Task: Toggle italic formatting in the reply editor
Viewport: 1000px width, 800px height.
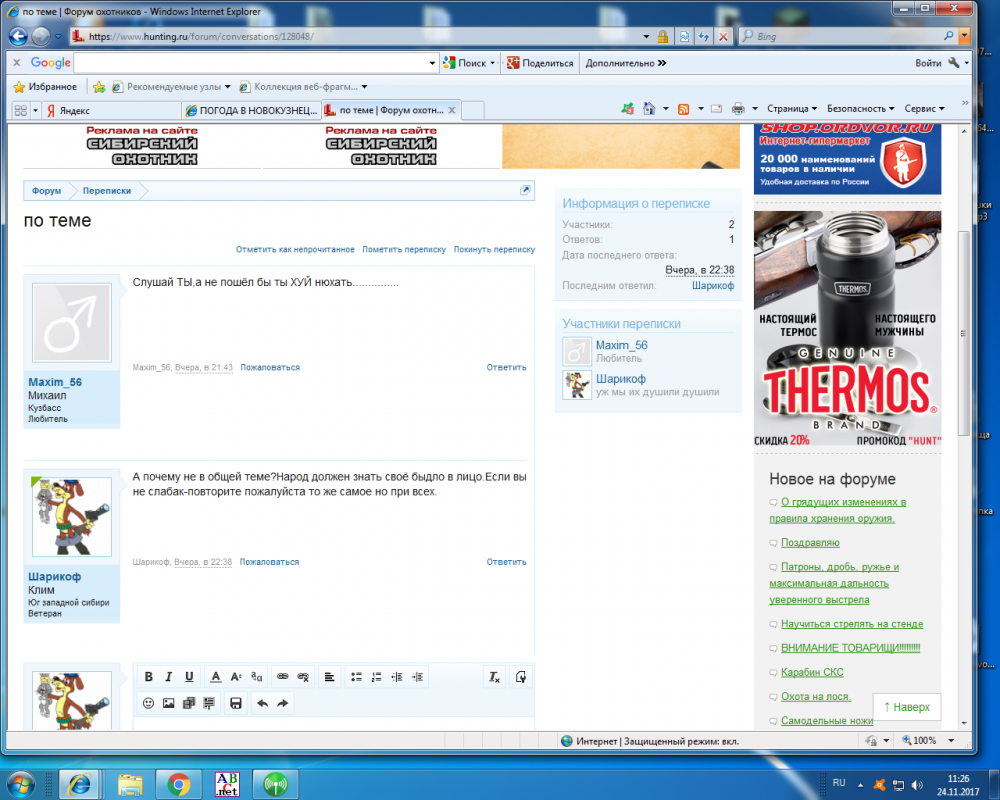Action: coord(169,677)
